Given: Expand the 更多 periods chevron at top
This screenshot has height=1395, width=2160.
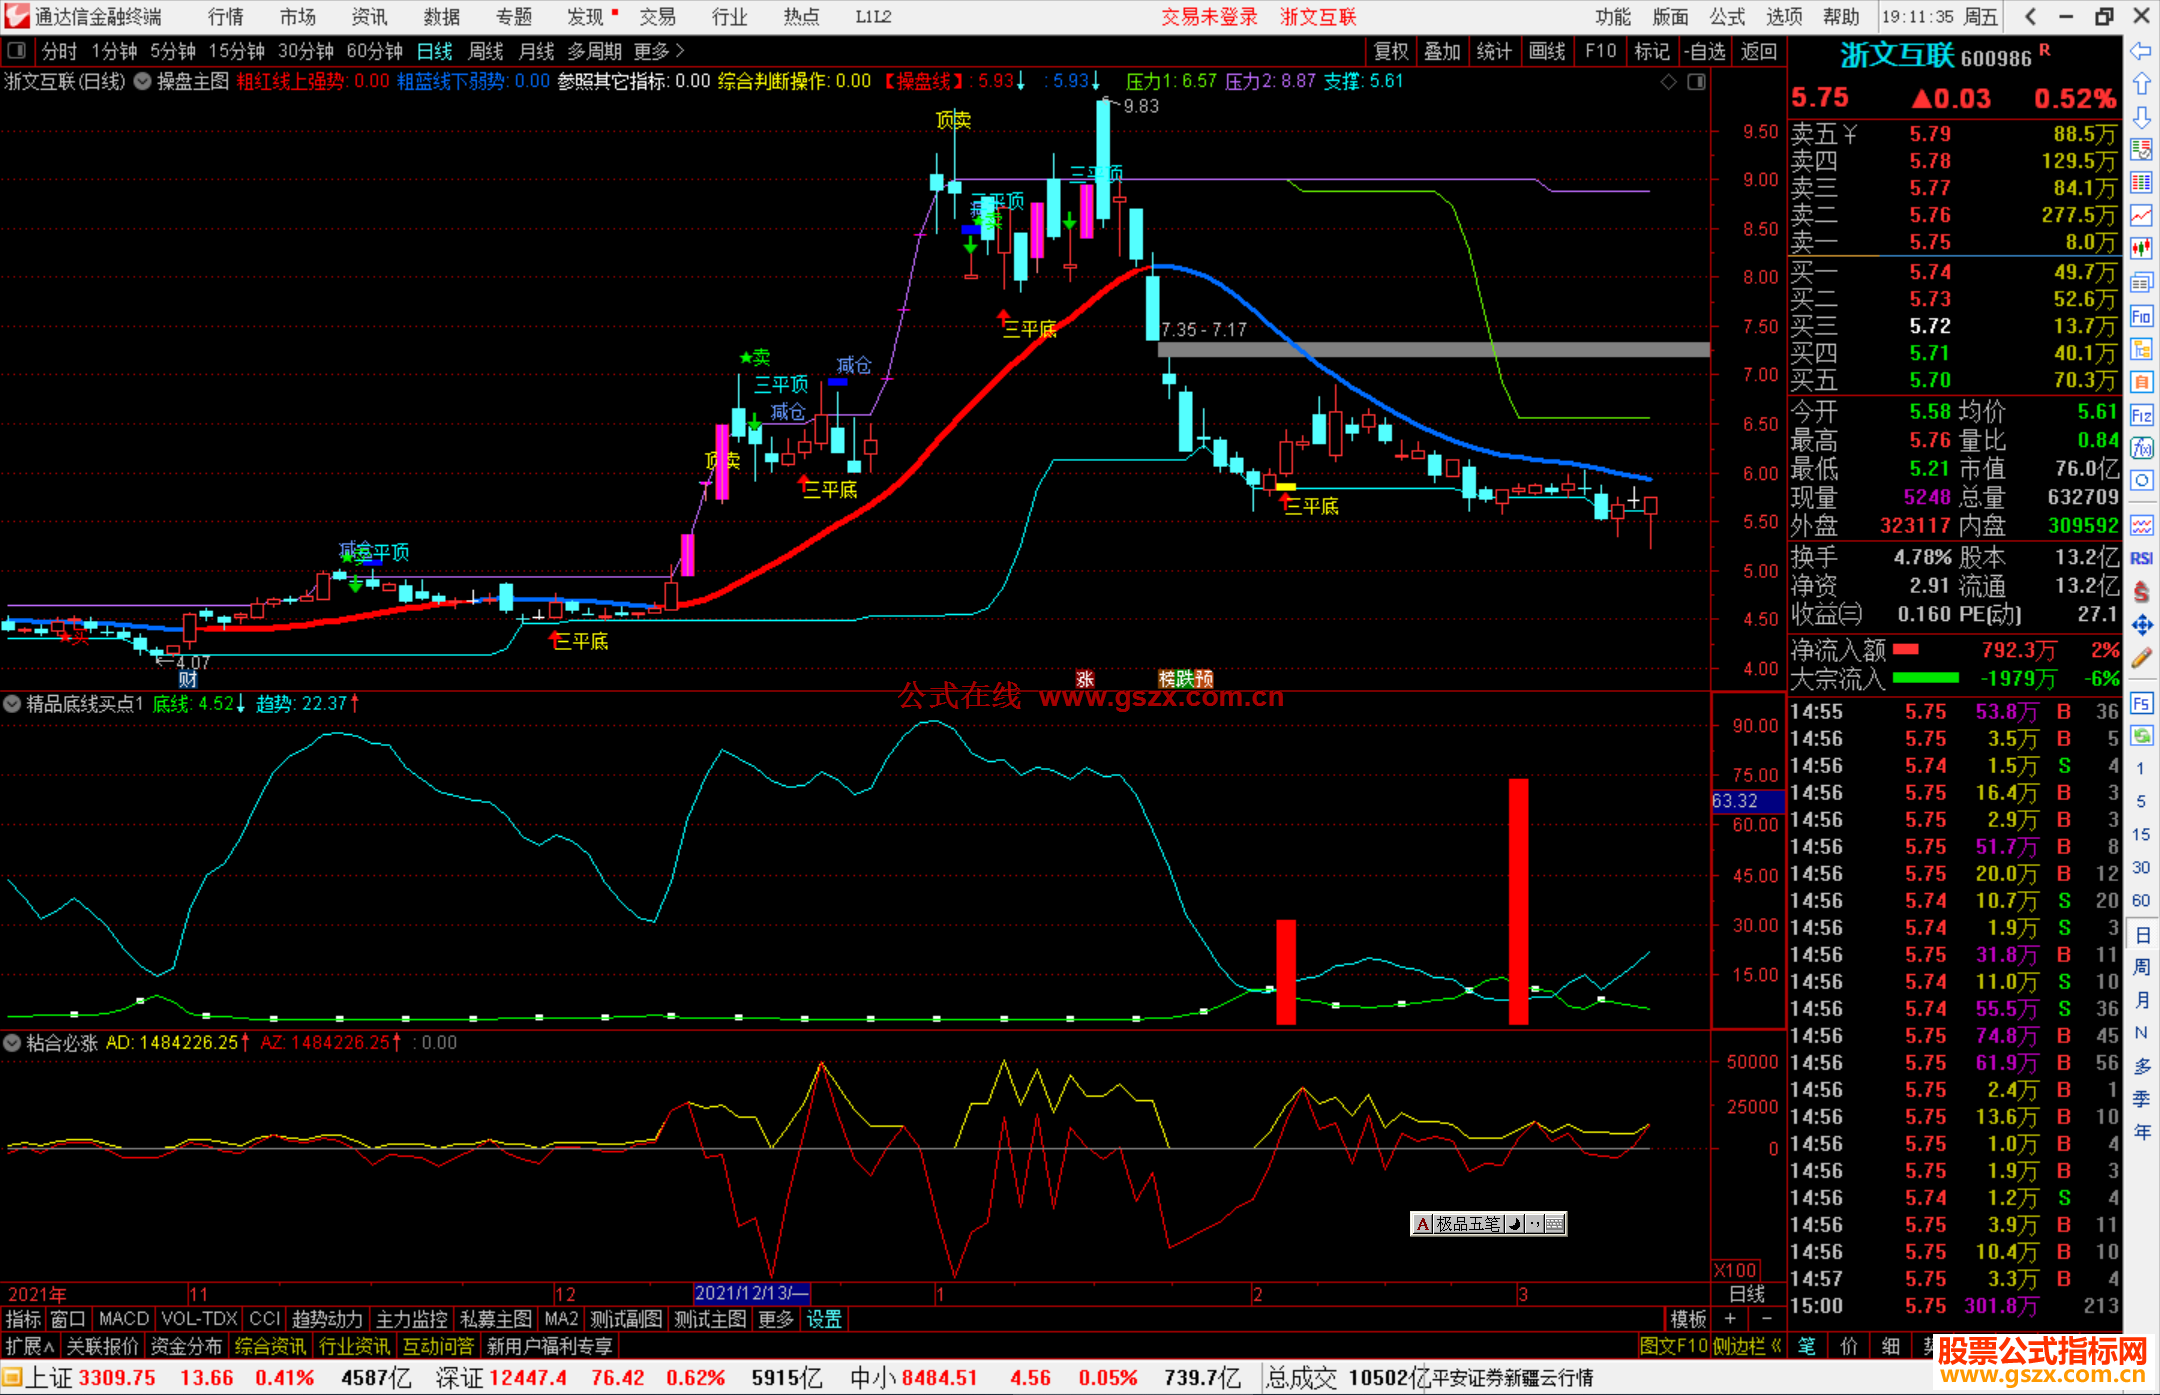Looking at the screenshot, I should (660, 51).
